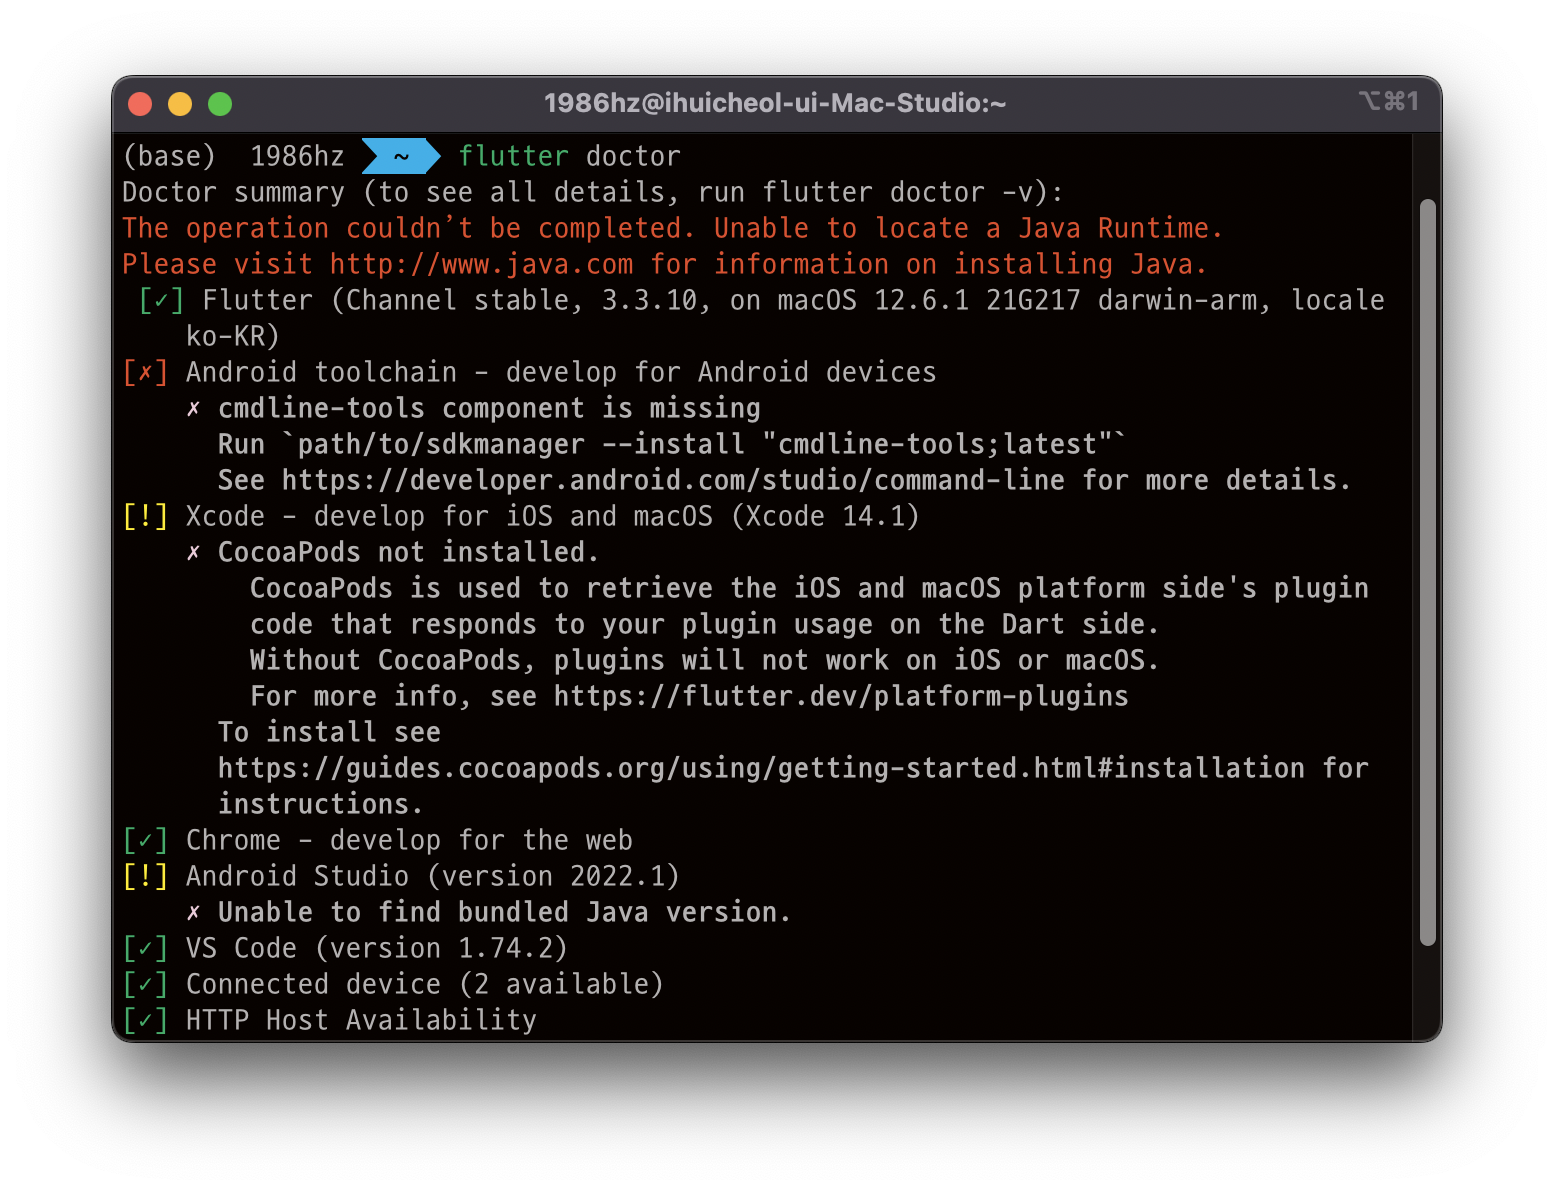This screenshot has height=1190, width=1554.
Task: Click the green check beside HTTP Host Availability
Action: tap(145, 1020)
